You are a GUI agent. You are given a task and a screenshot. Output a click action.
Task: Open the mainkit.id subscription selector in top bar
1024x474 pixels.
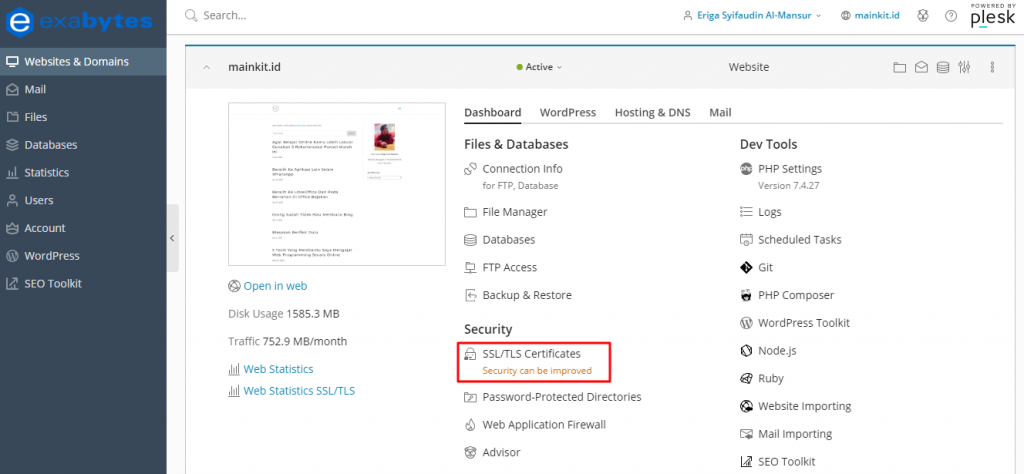pos(871,16)
